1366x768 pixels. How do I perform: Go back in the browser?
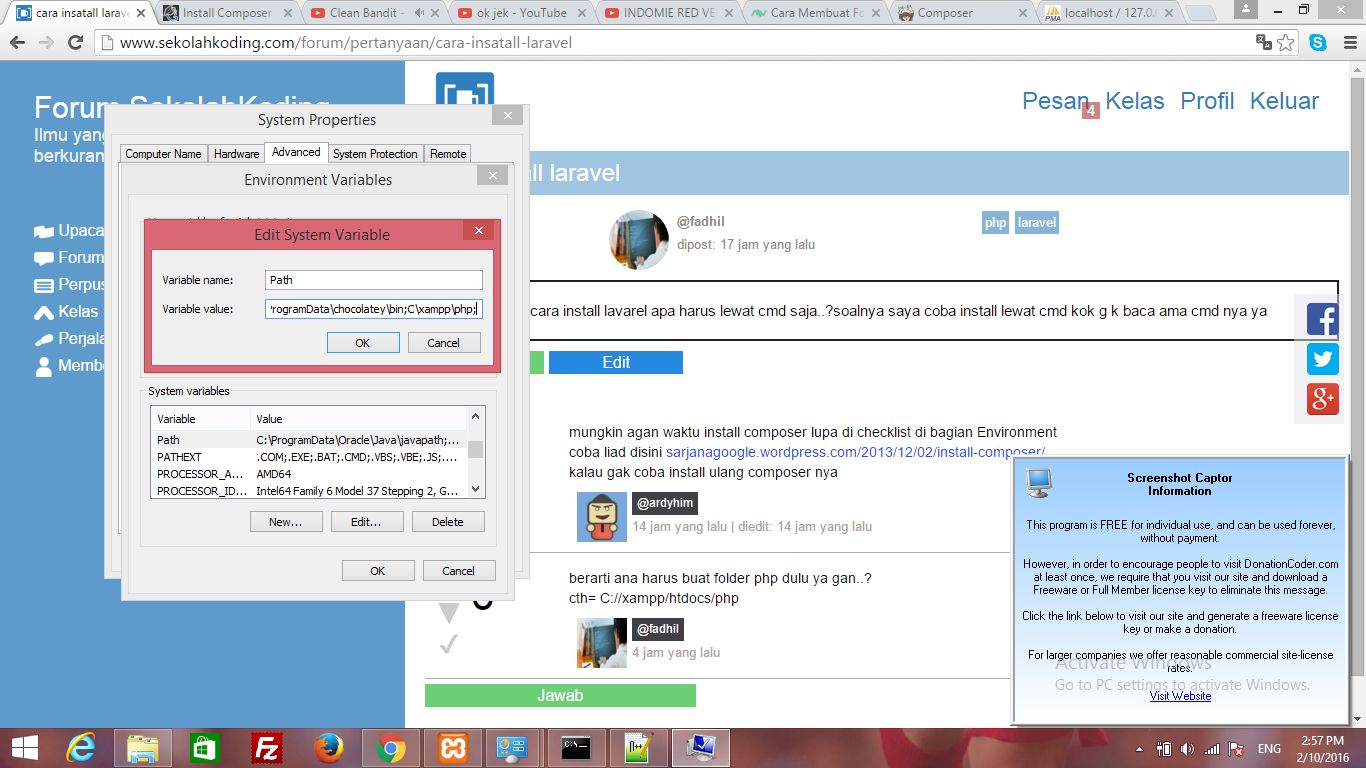point(18,43)
